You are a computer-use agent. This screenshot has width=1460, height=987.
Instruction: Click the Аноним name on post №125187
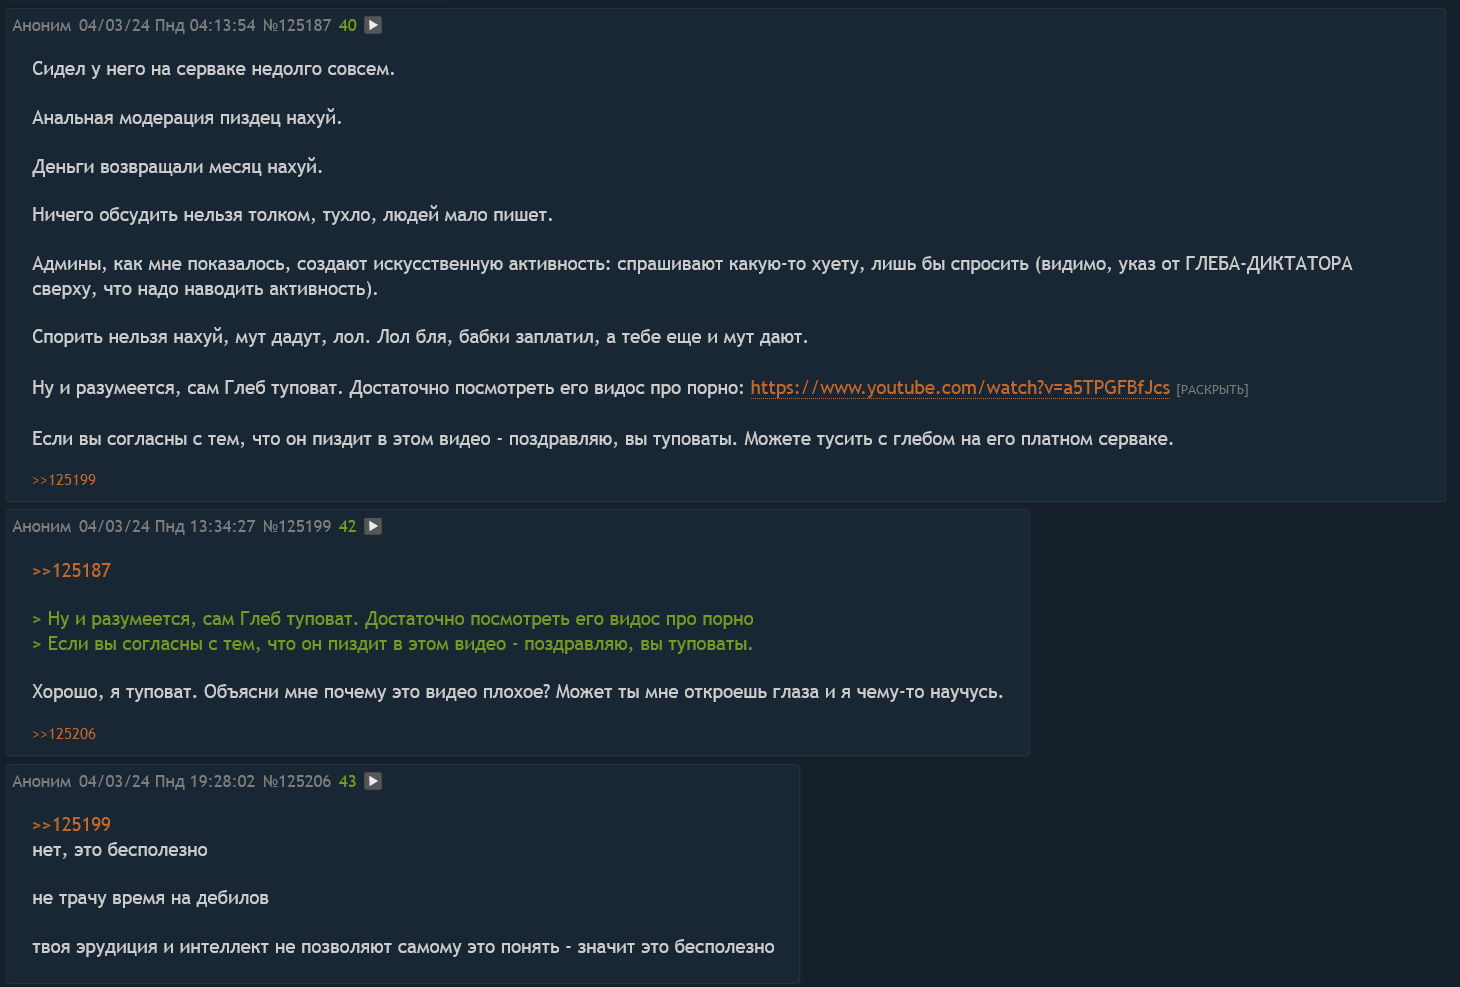point(42,26)
